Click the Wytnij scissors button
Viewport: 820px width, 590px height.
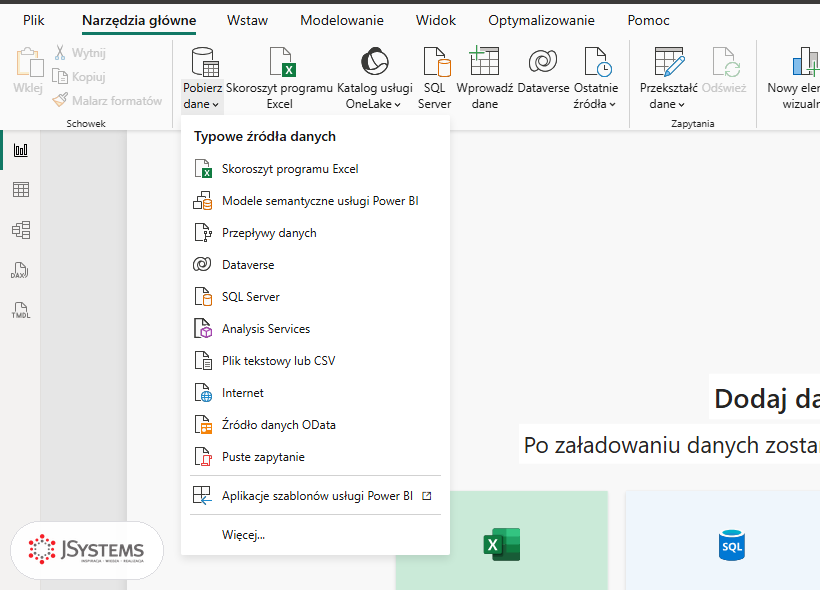pyautogui.click(x=80, y=53)
